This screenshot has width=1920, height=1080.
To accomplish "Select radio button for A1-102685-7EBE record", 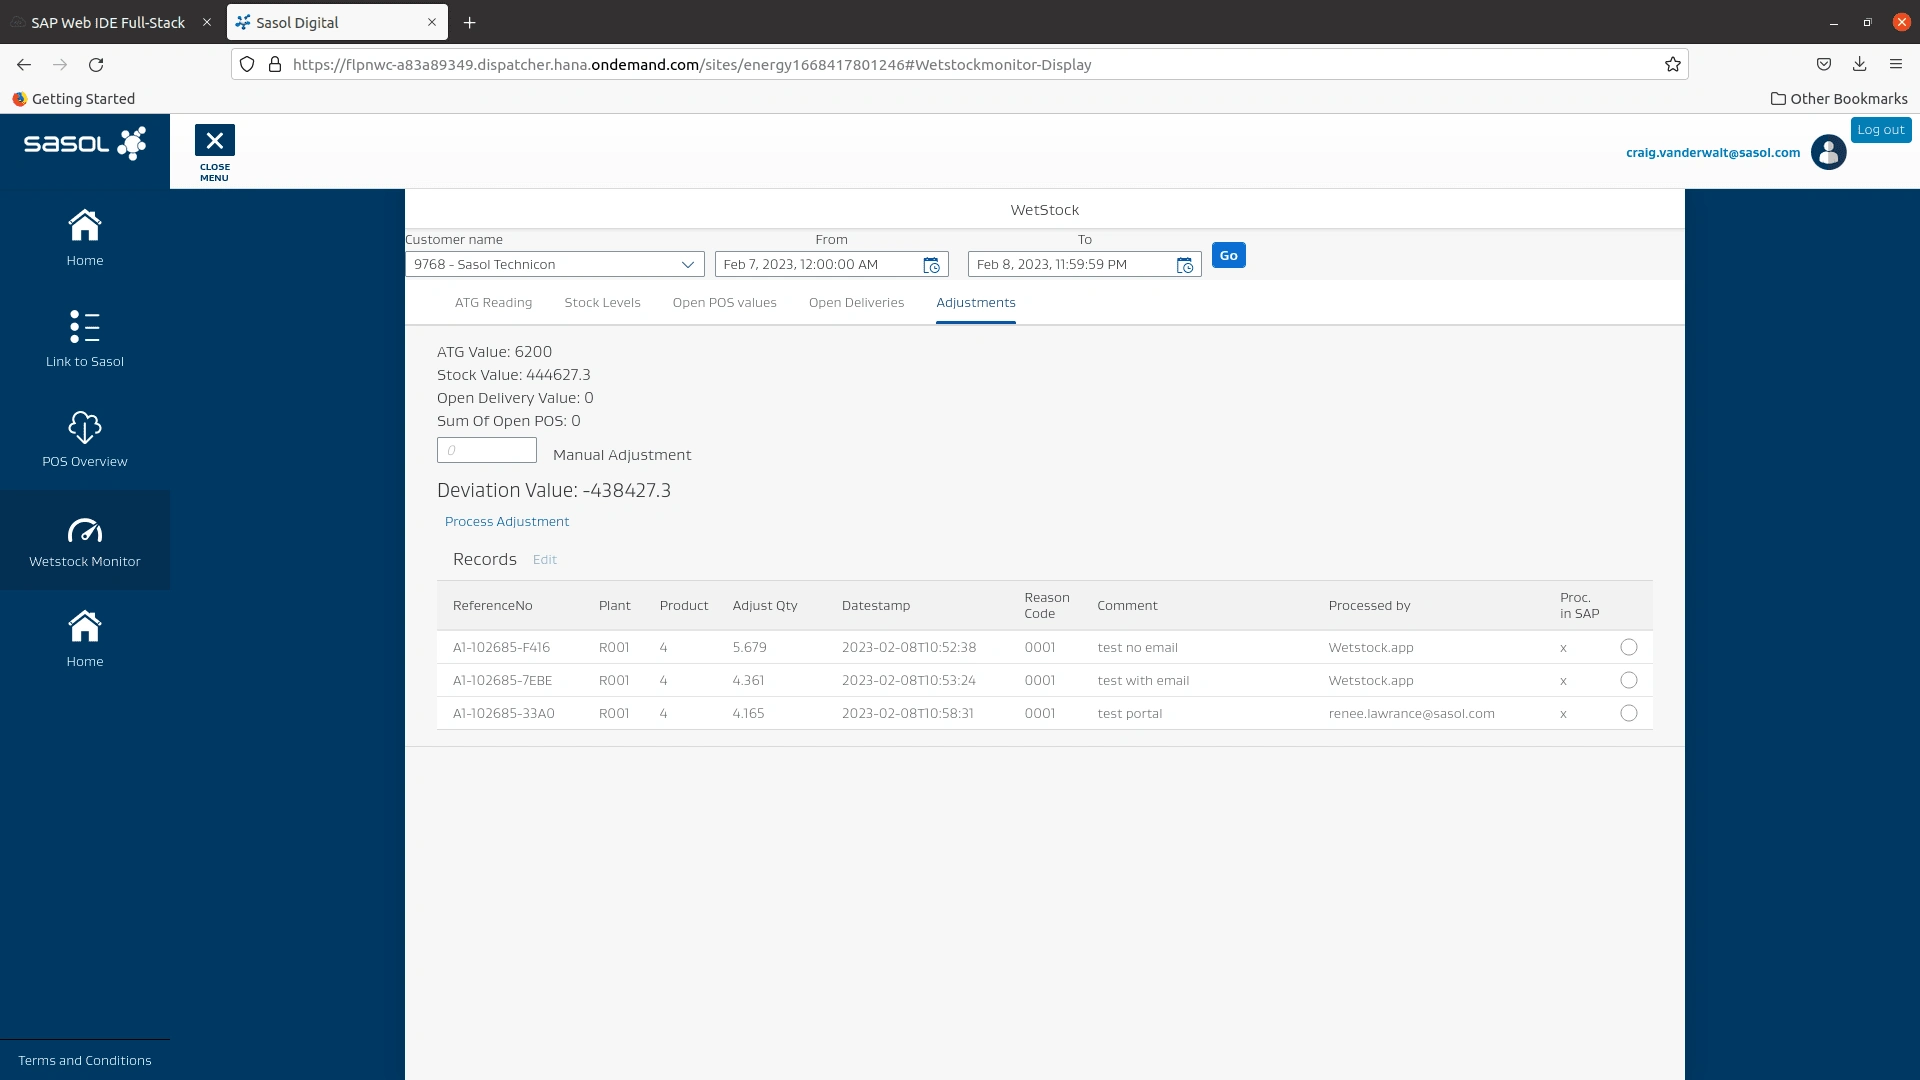I will pos(1628,680).
